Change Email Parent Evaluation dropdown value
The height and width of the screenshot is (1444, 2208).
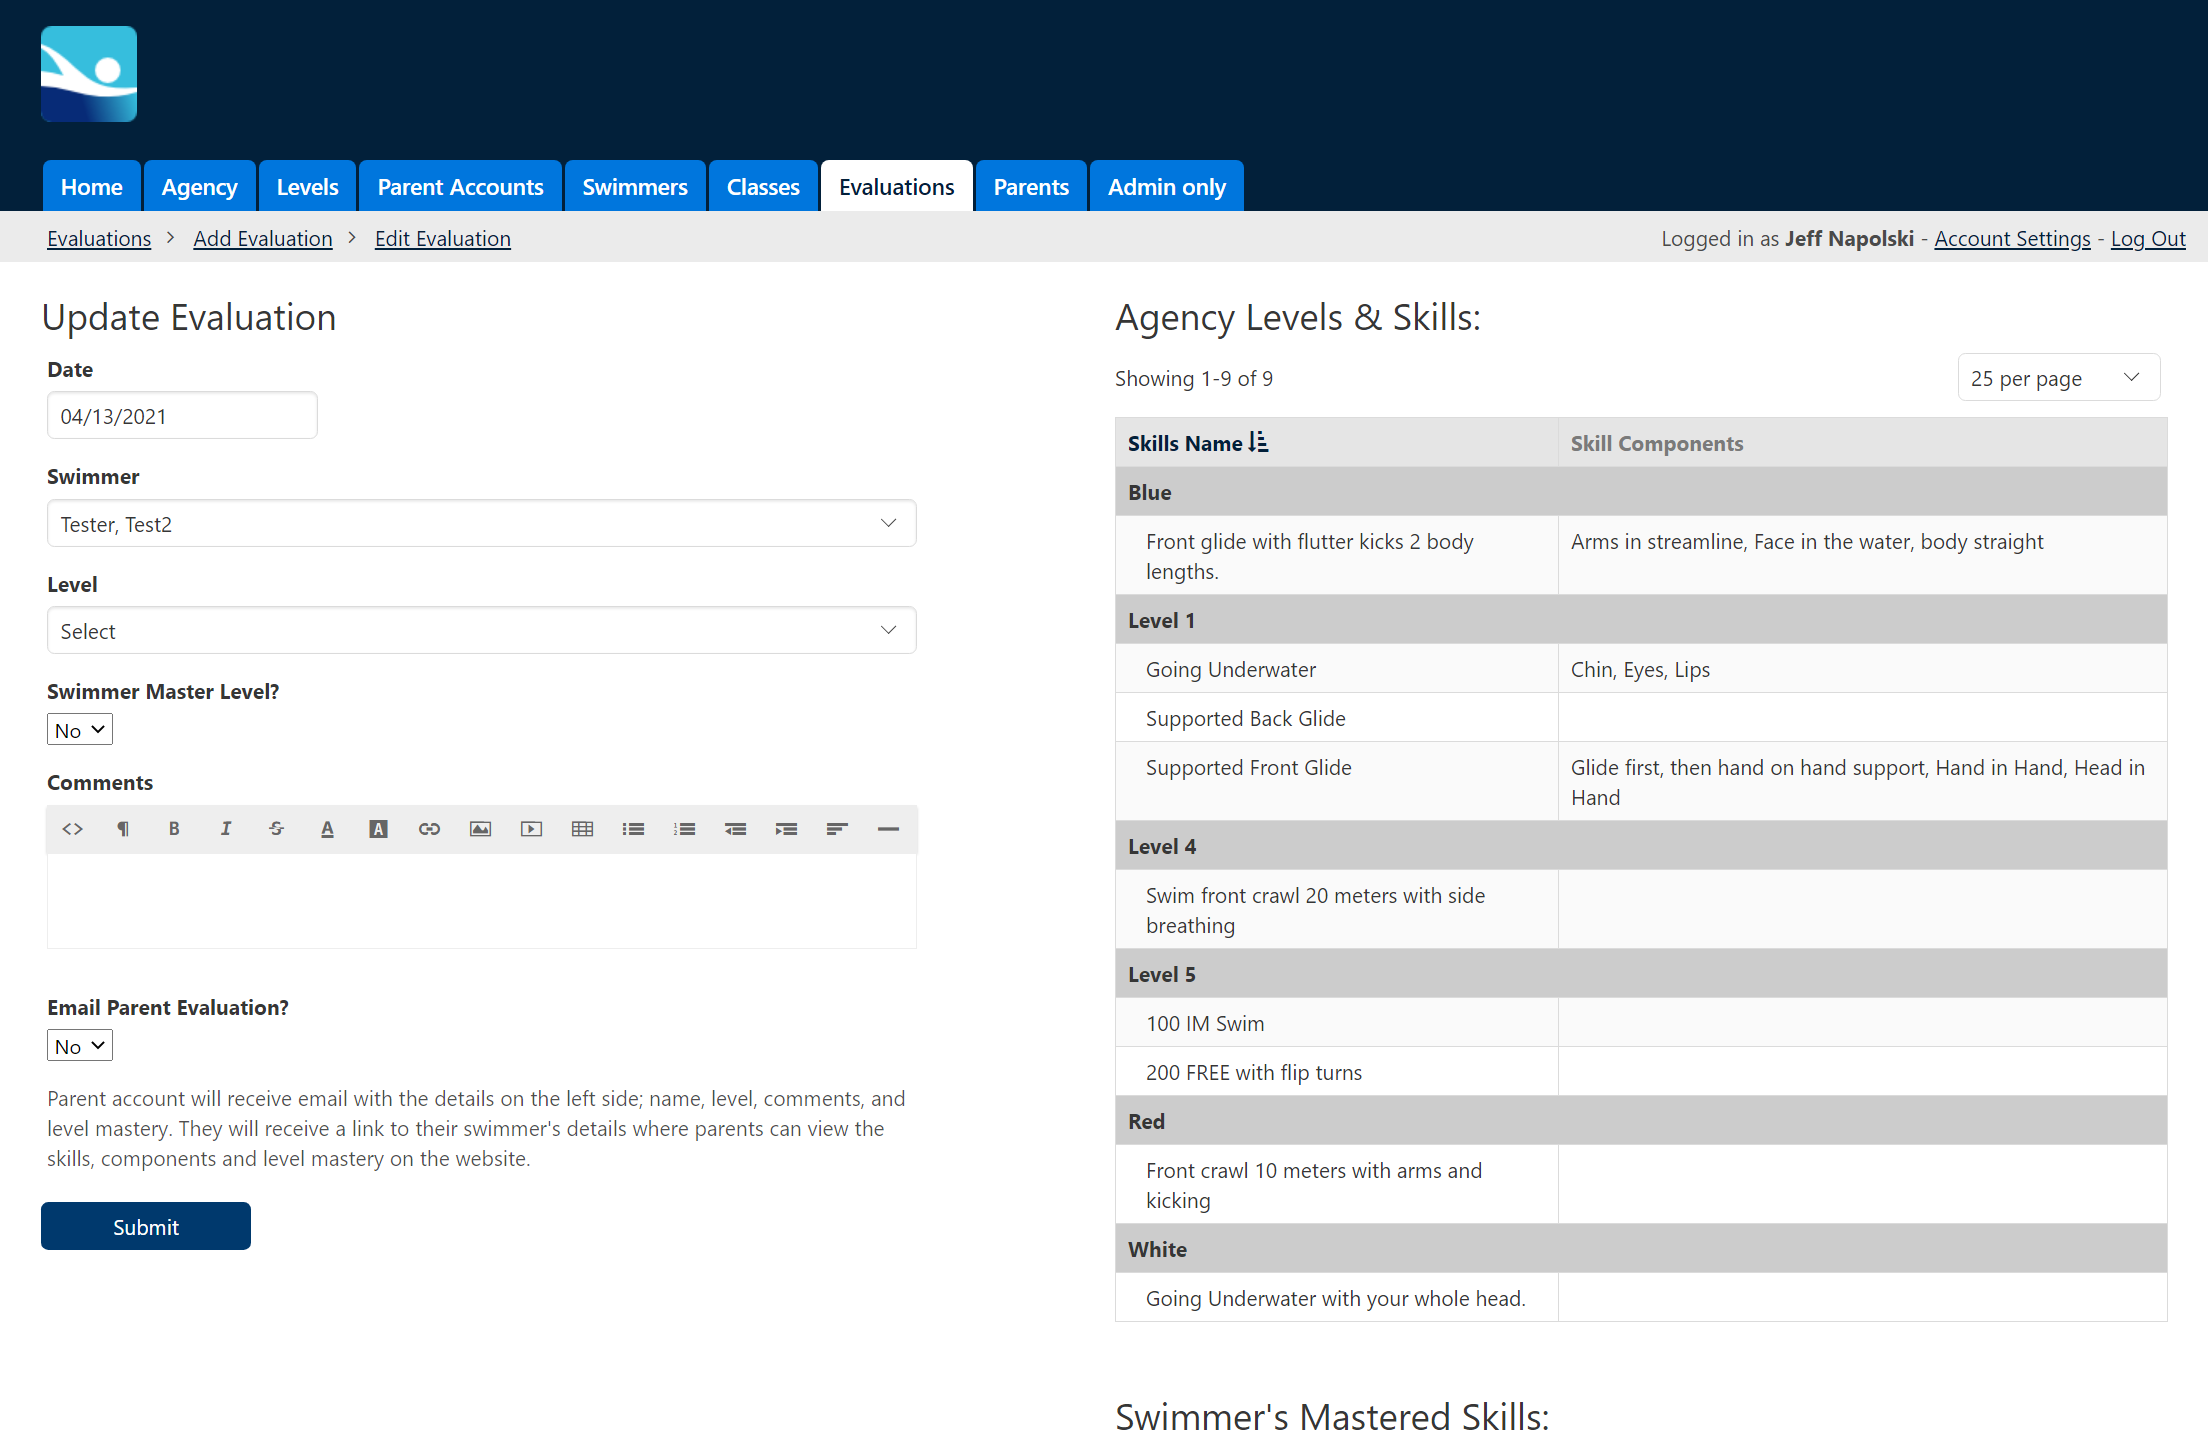point(79,1045)
